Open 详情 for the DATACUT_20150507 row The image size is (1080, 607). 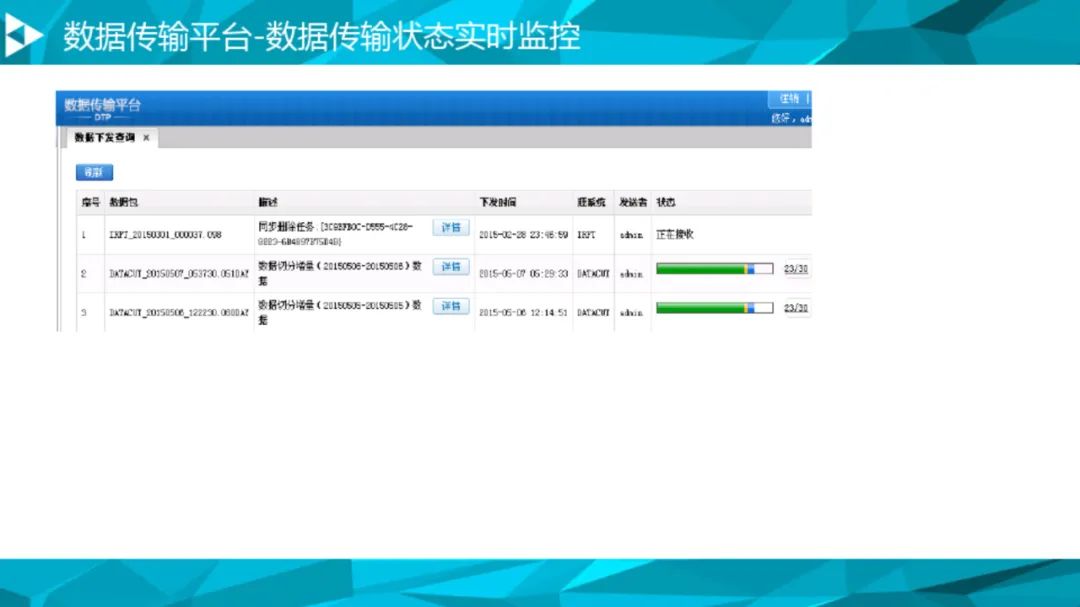tap(451, 267)
